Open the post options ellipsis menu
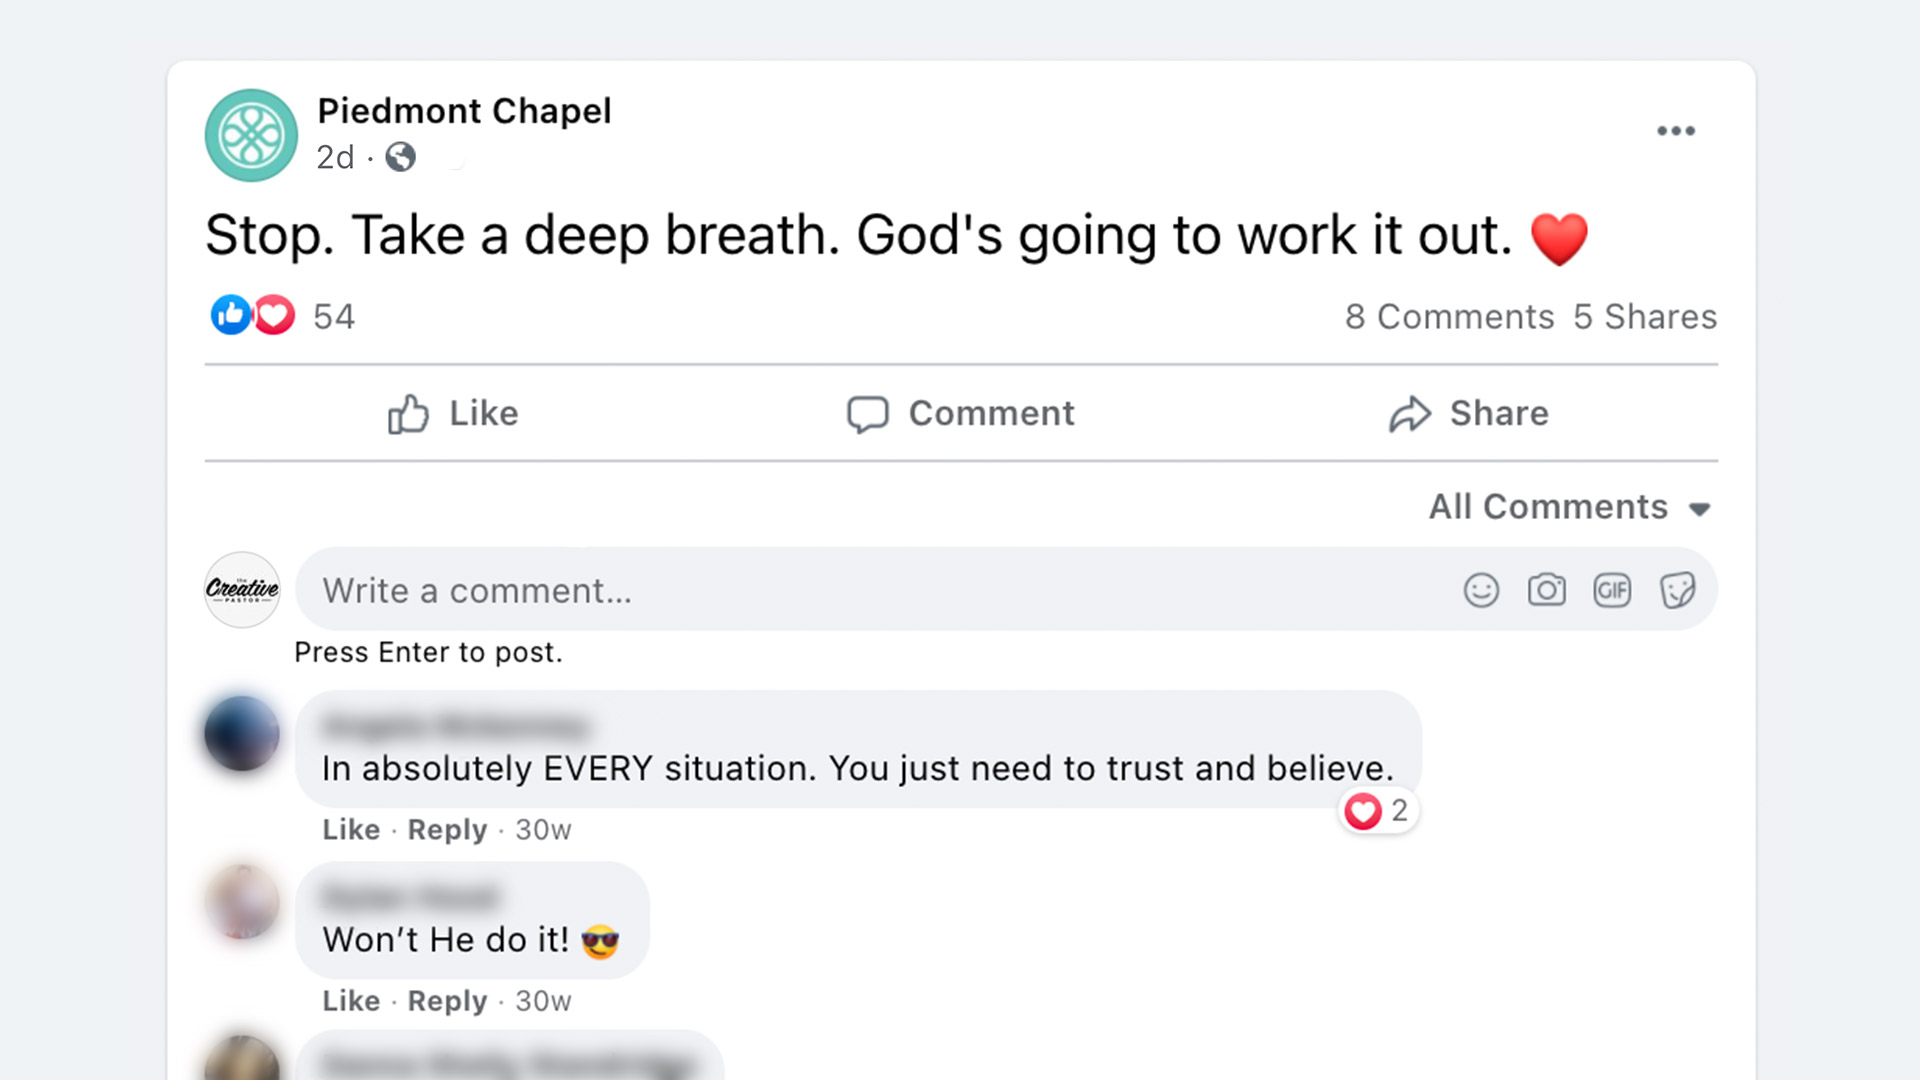Image resolution: width=1920 pixels, height=1080 pixels. pyautogui.click(x=1676, y=130)
